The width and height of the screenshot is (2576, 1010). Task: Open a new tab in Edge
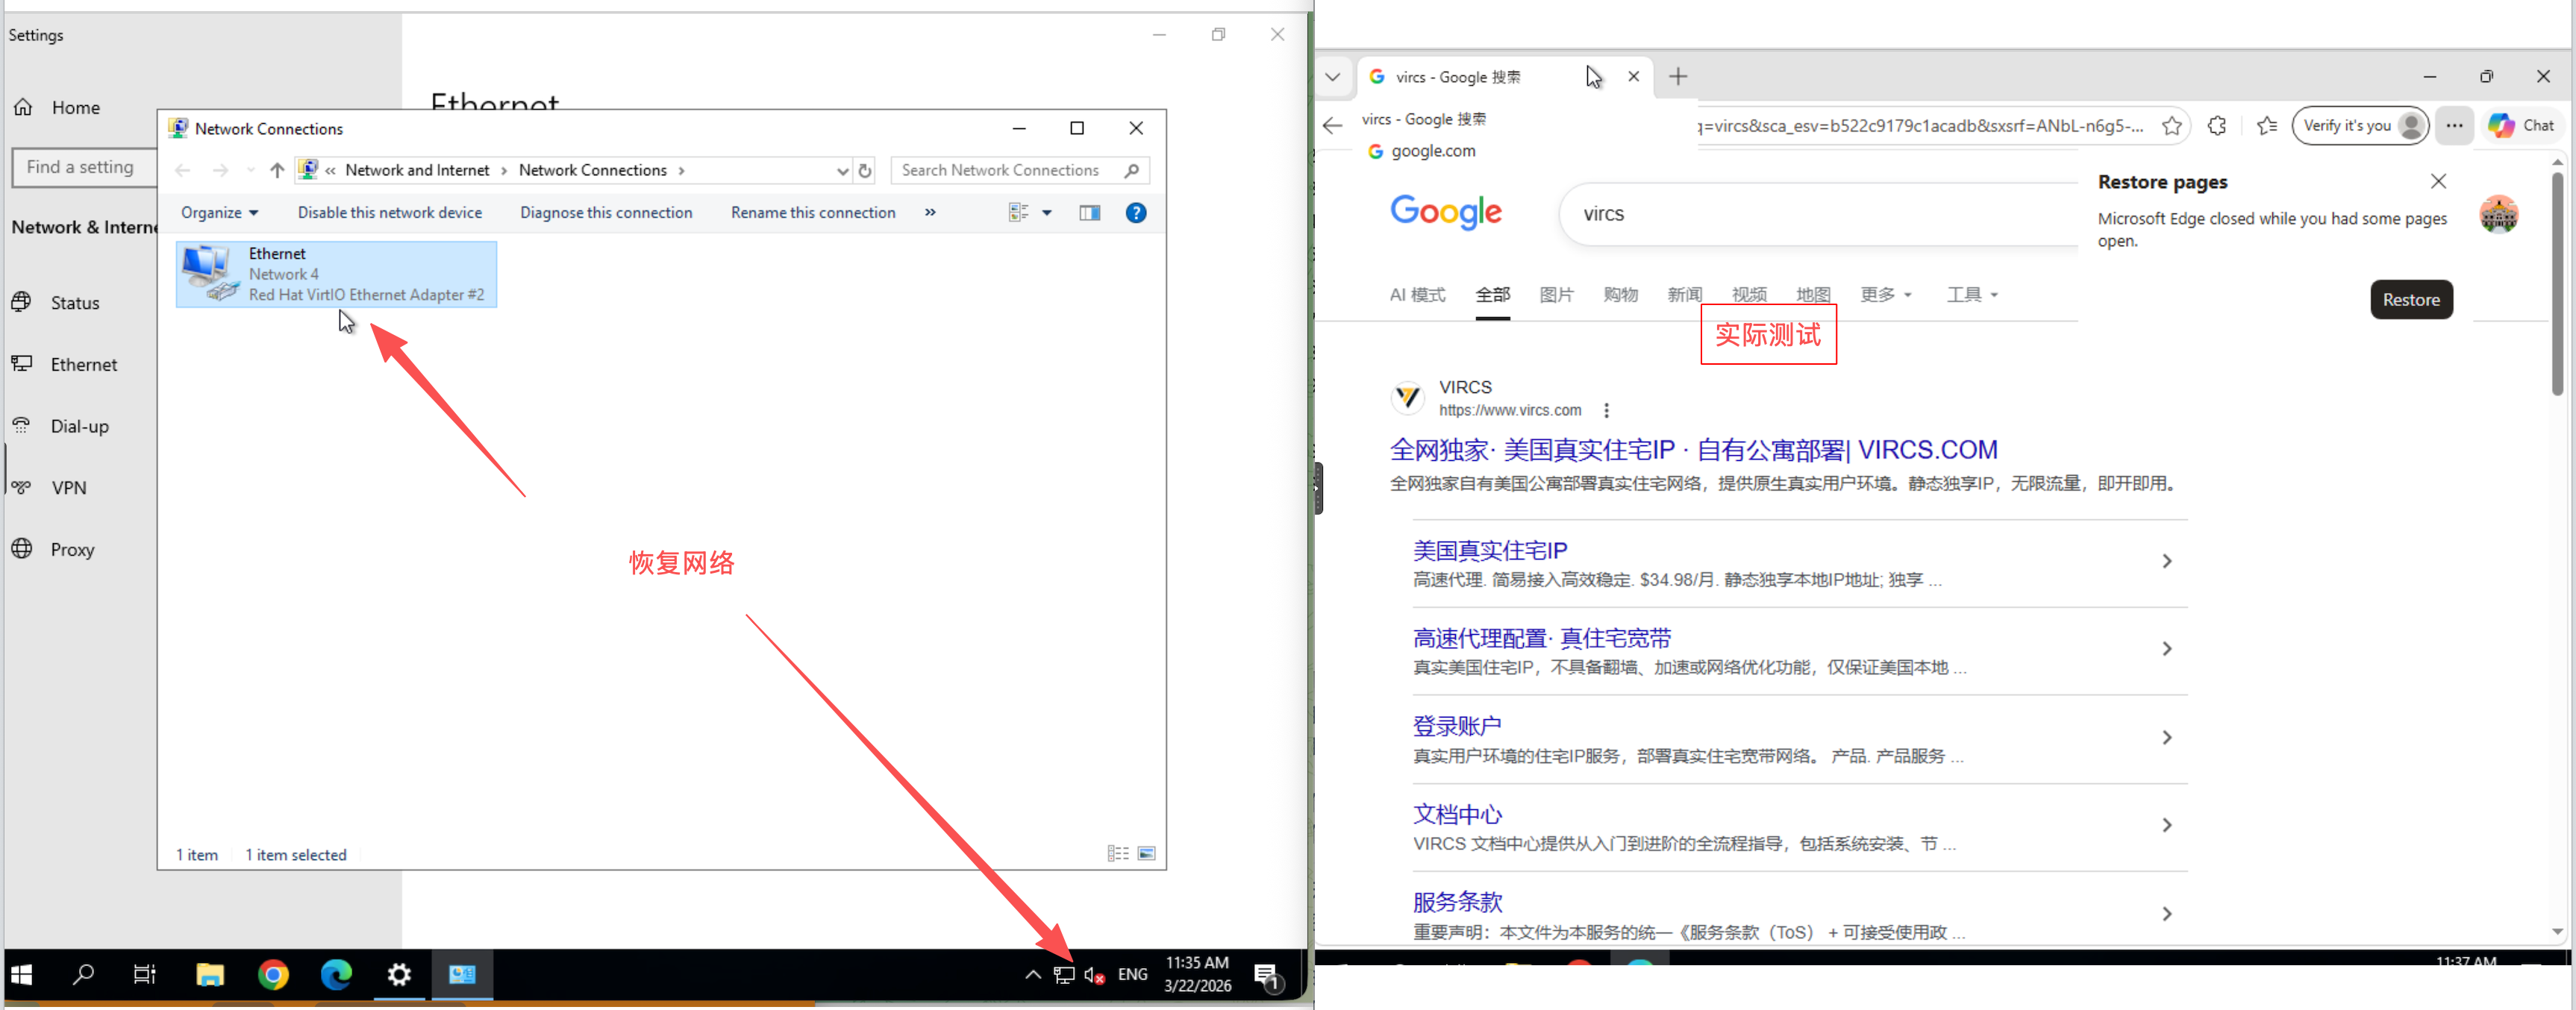[1678, 76]
